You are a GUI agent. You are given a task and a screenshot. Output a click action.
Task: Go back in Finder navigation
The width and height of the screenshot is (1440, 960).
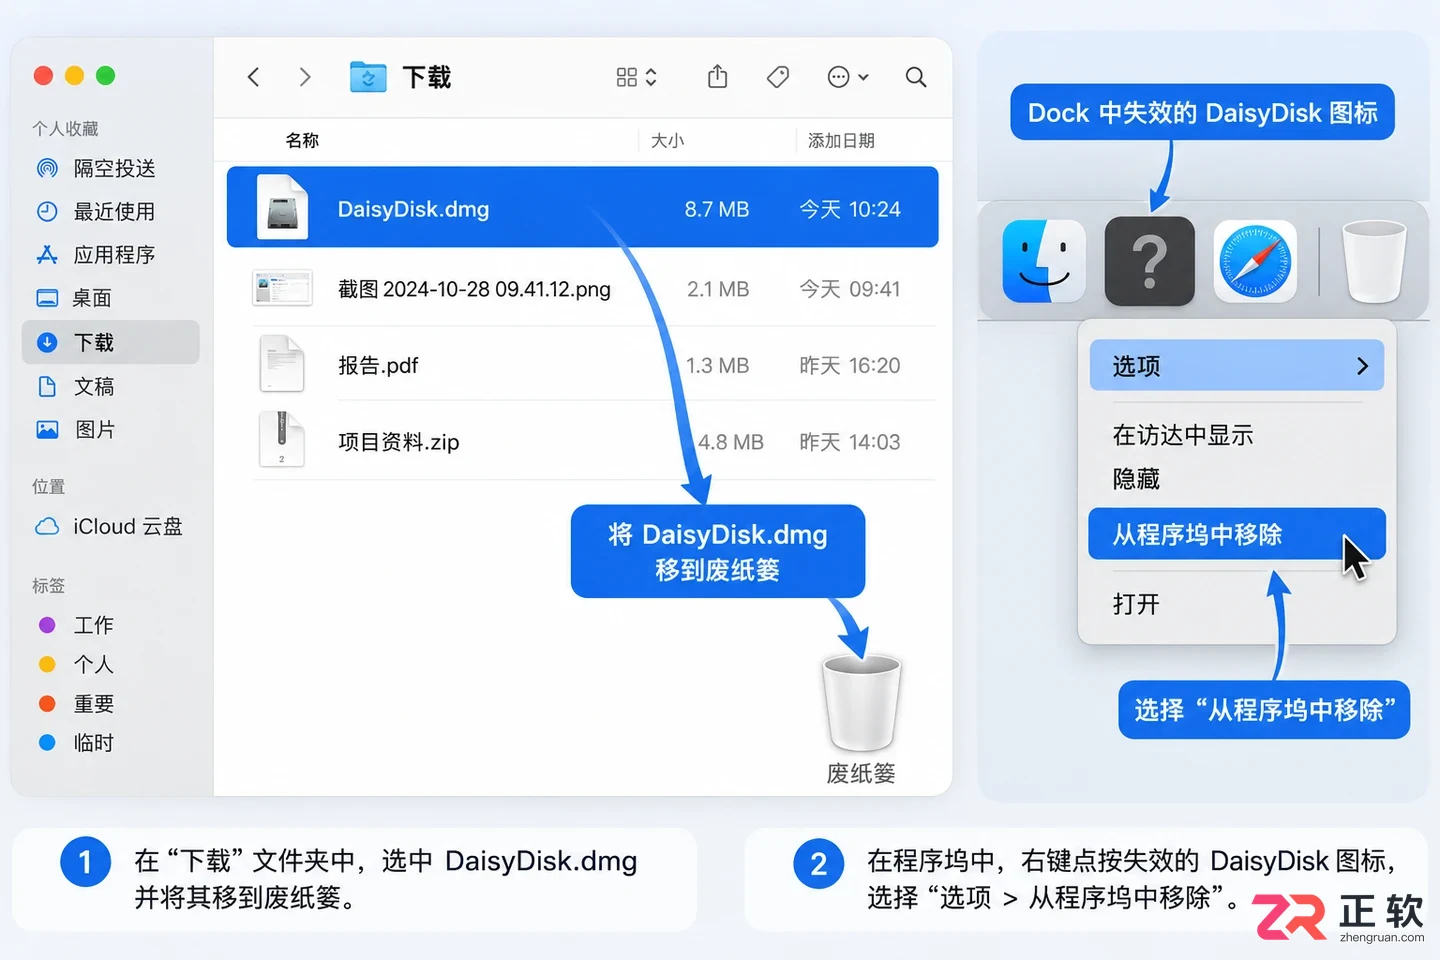pos(254,77)
